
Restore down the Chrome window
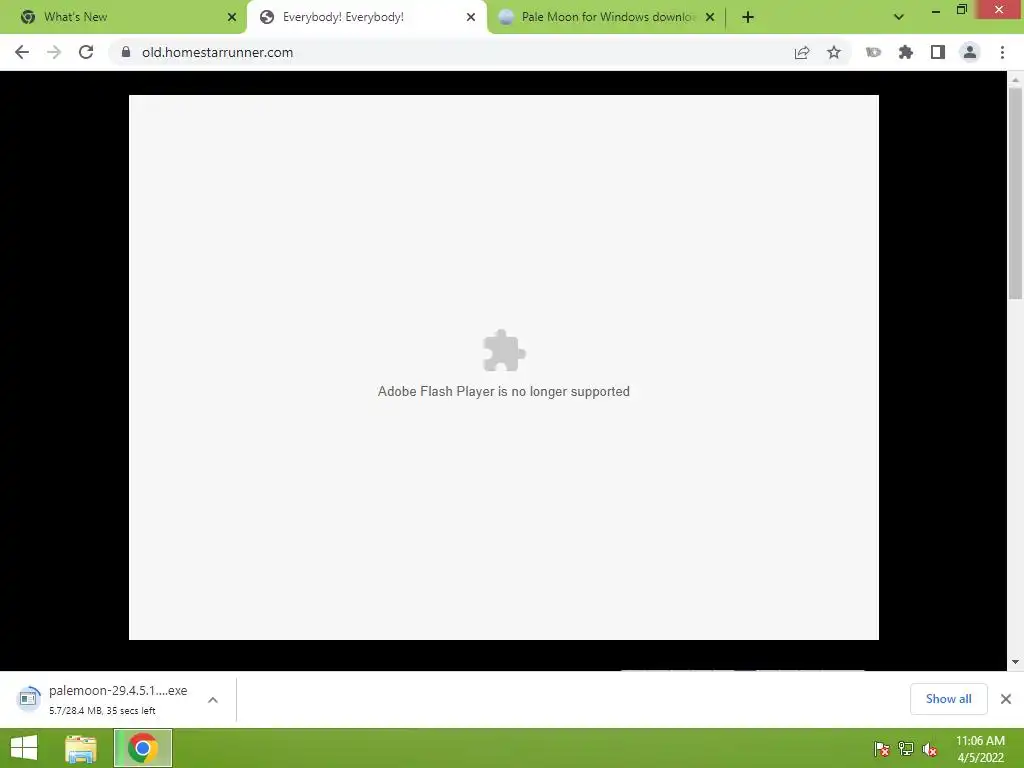click(962, 9)
